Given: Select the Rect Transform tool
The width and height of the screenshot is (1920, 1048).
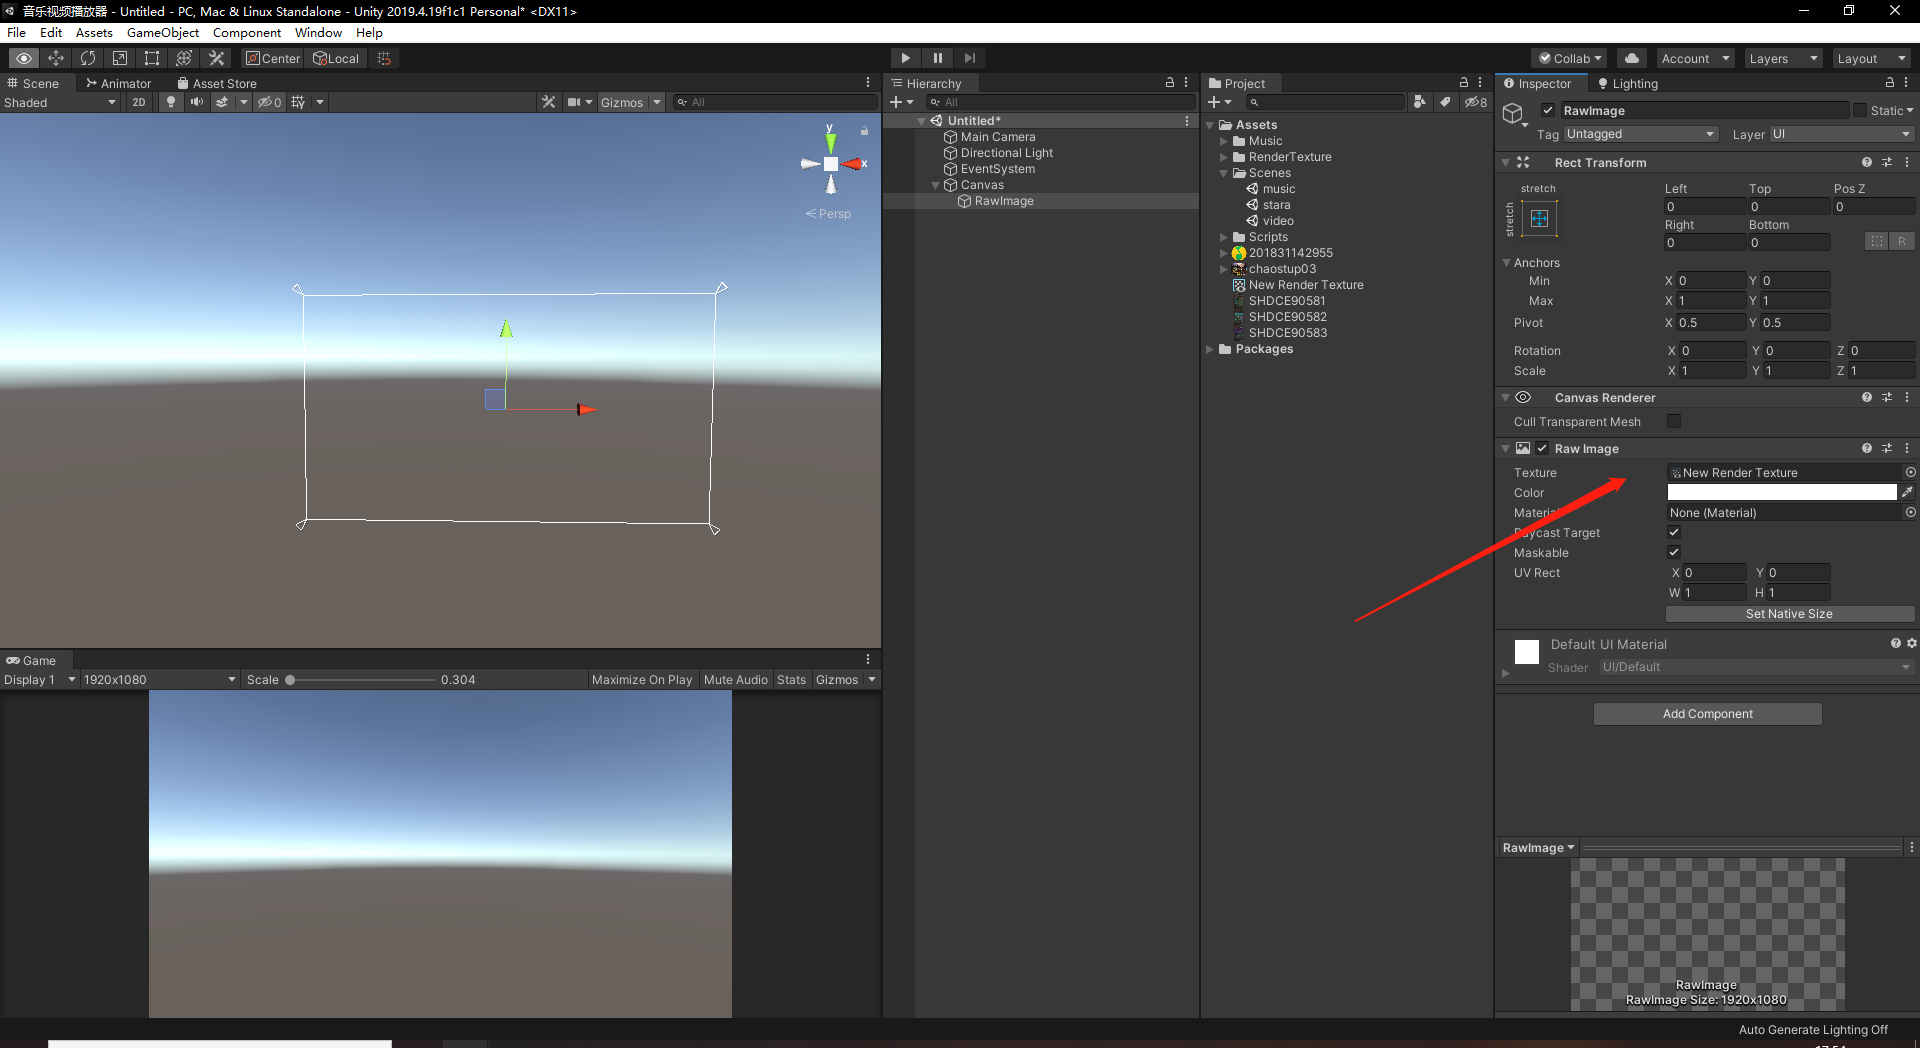Looking at the screenshot, I should tap(151, 58).
